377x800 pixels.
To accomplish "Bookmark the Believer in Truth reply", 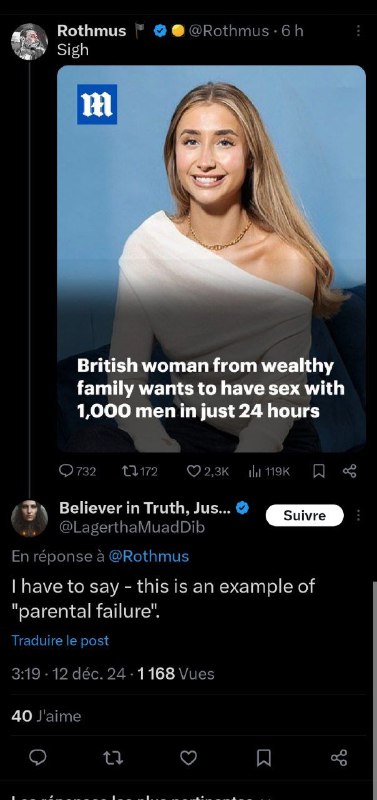I will (x=263, y=758).
